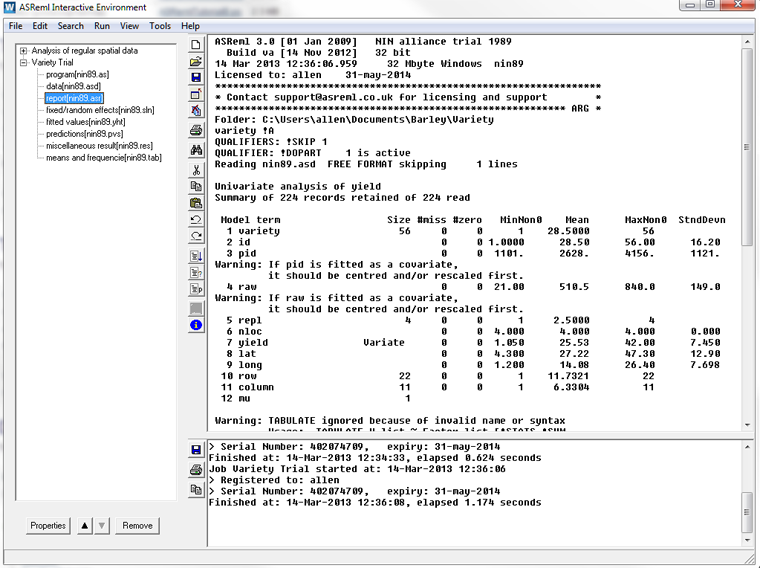The height and width of the screenshot is (568, 760).
Task: Click the report pane's vertical scrollbar down arrow
Action: [747, 427]
